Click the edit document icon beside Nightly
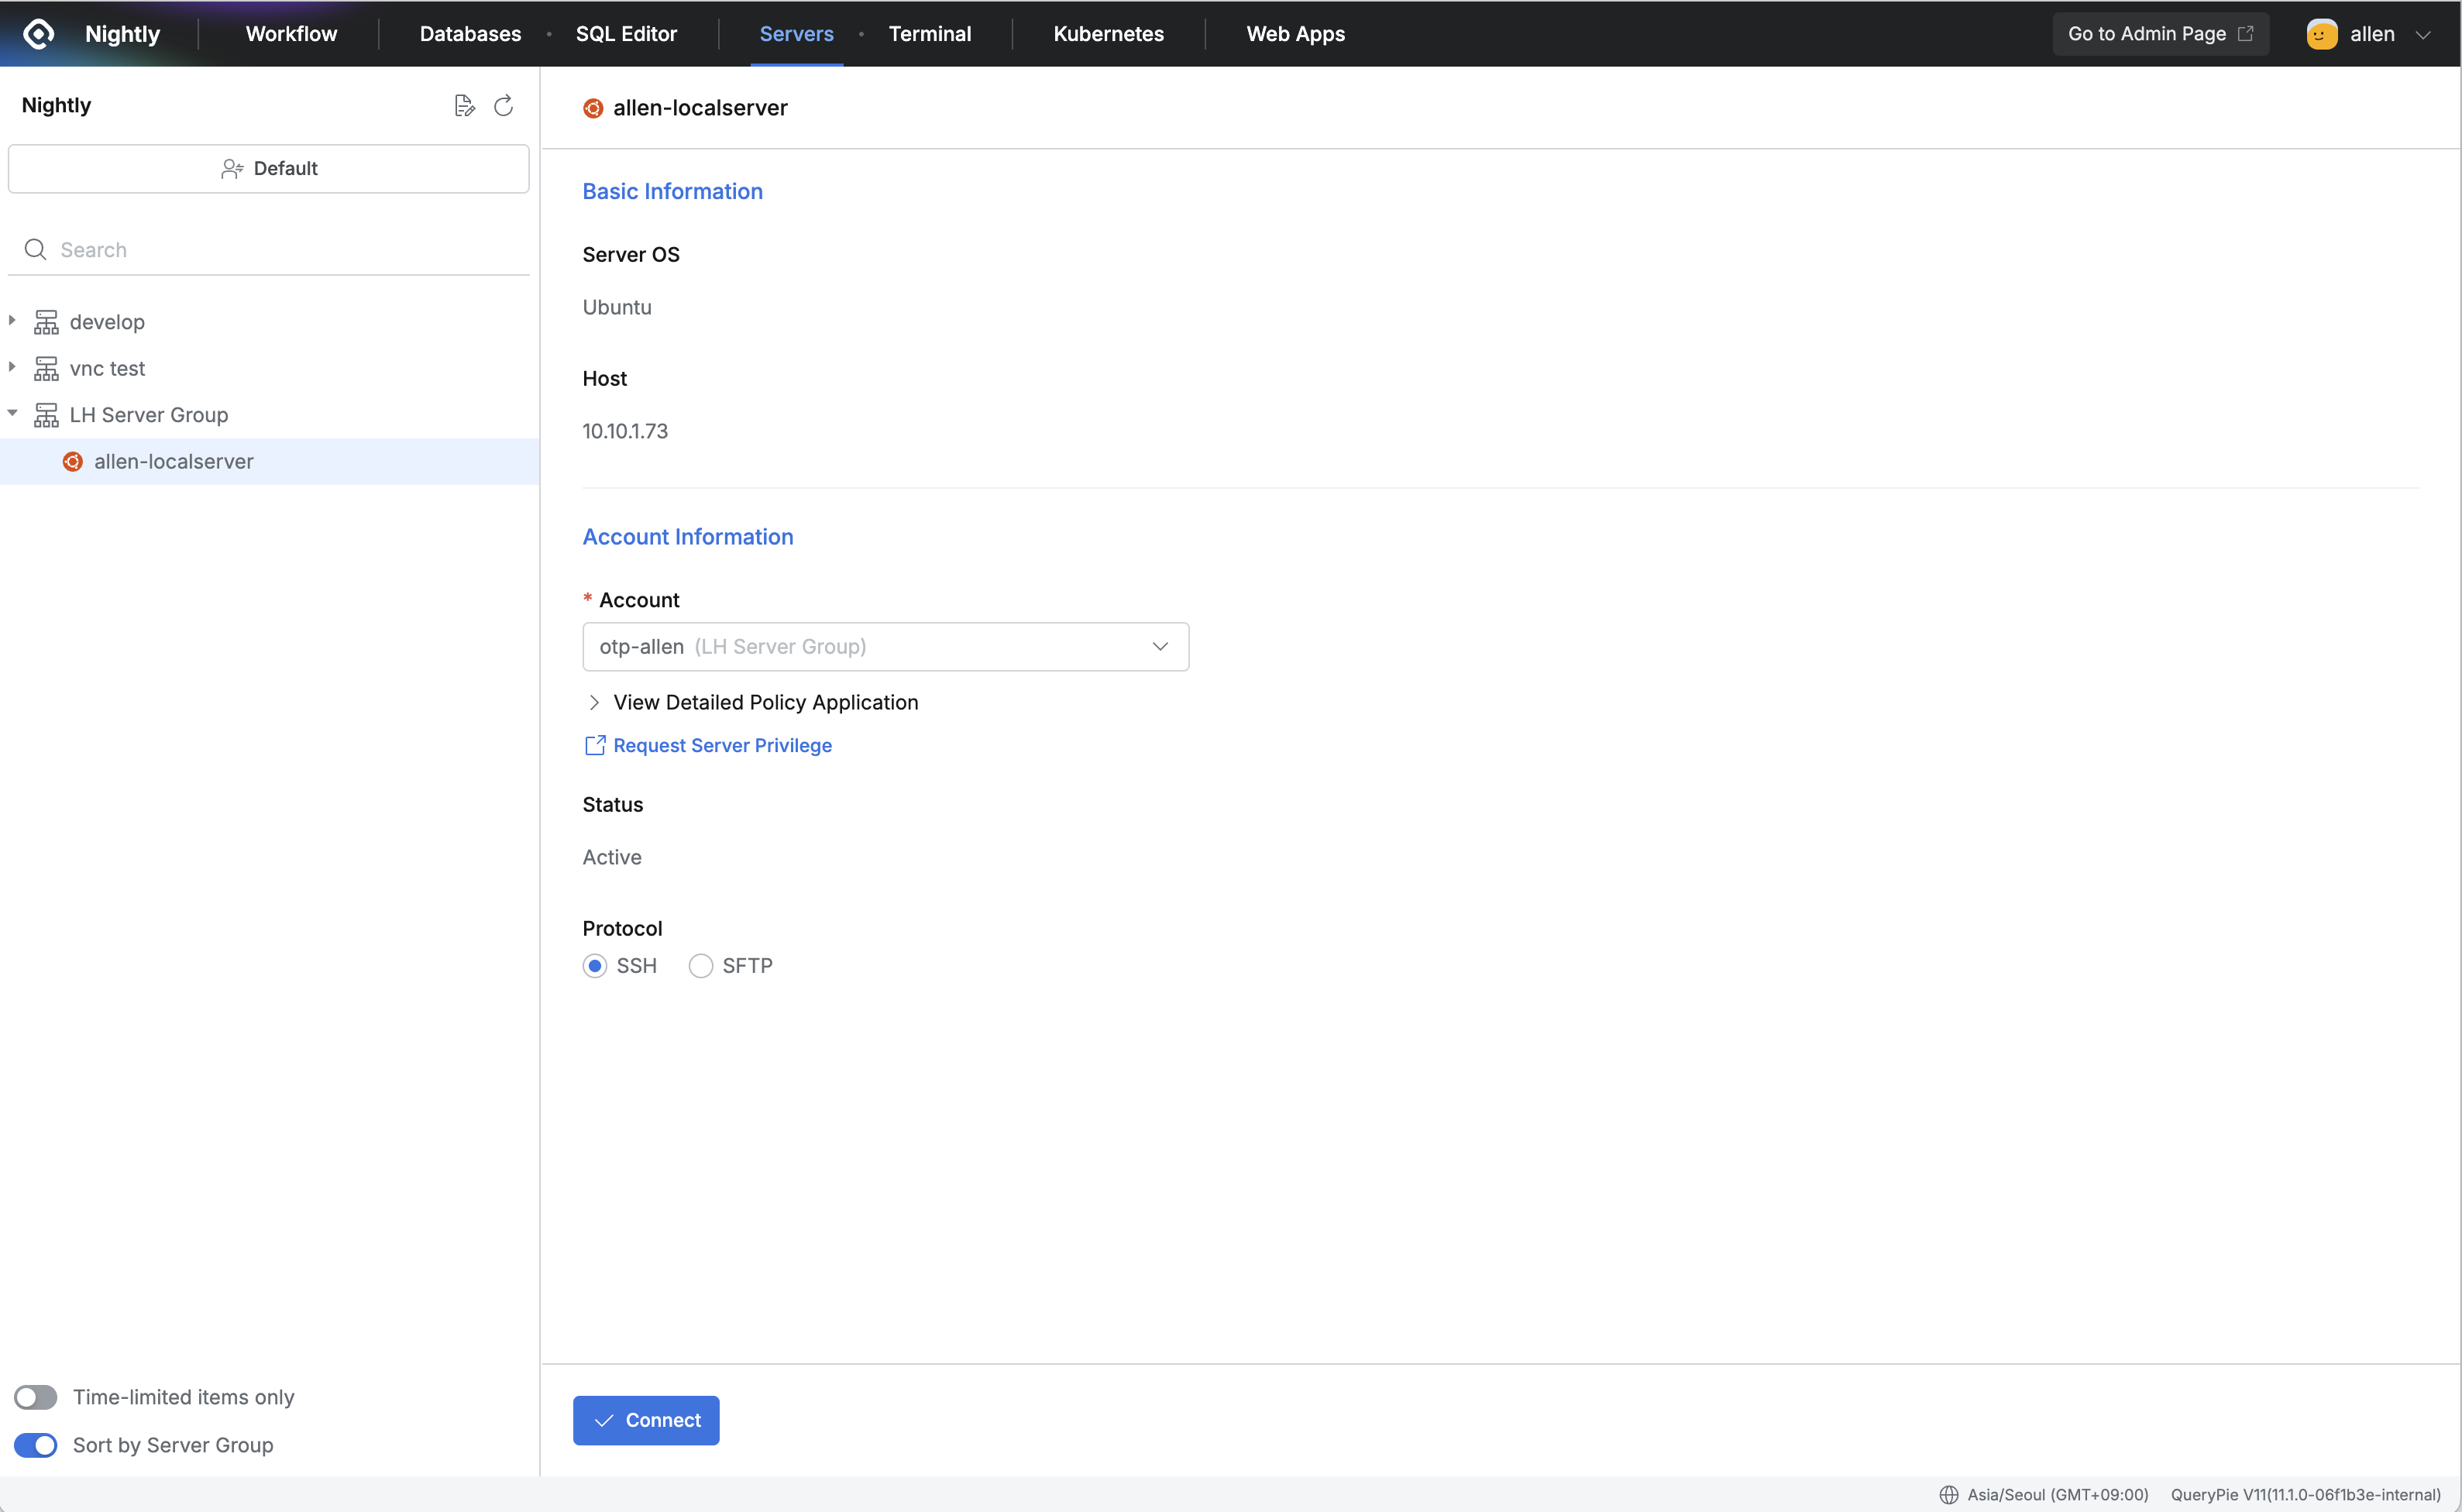This screenshot has width=2462, height=1512. click(464, 106)
